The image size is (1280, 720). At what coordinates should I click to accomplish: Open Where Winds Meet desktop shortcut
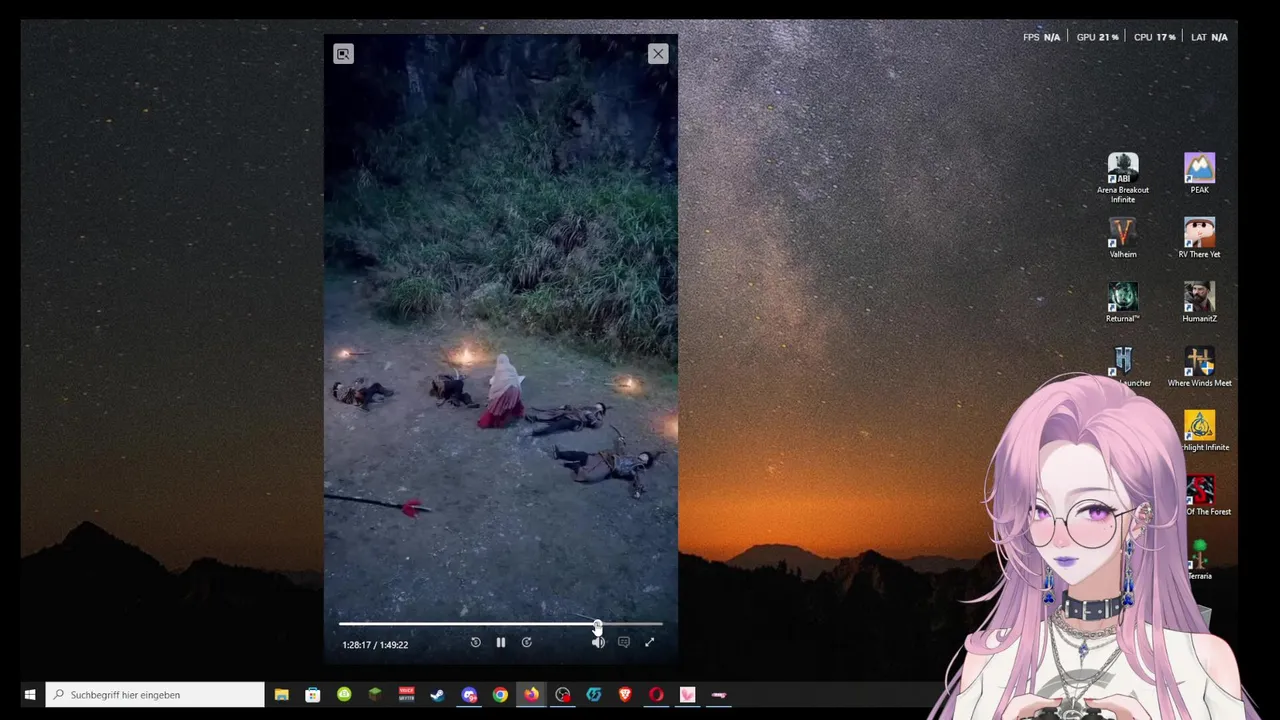[x=1199, y=367]
